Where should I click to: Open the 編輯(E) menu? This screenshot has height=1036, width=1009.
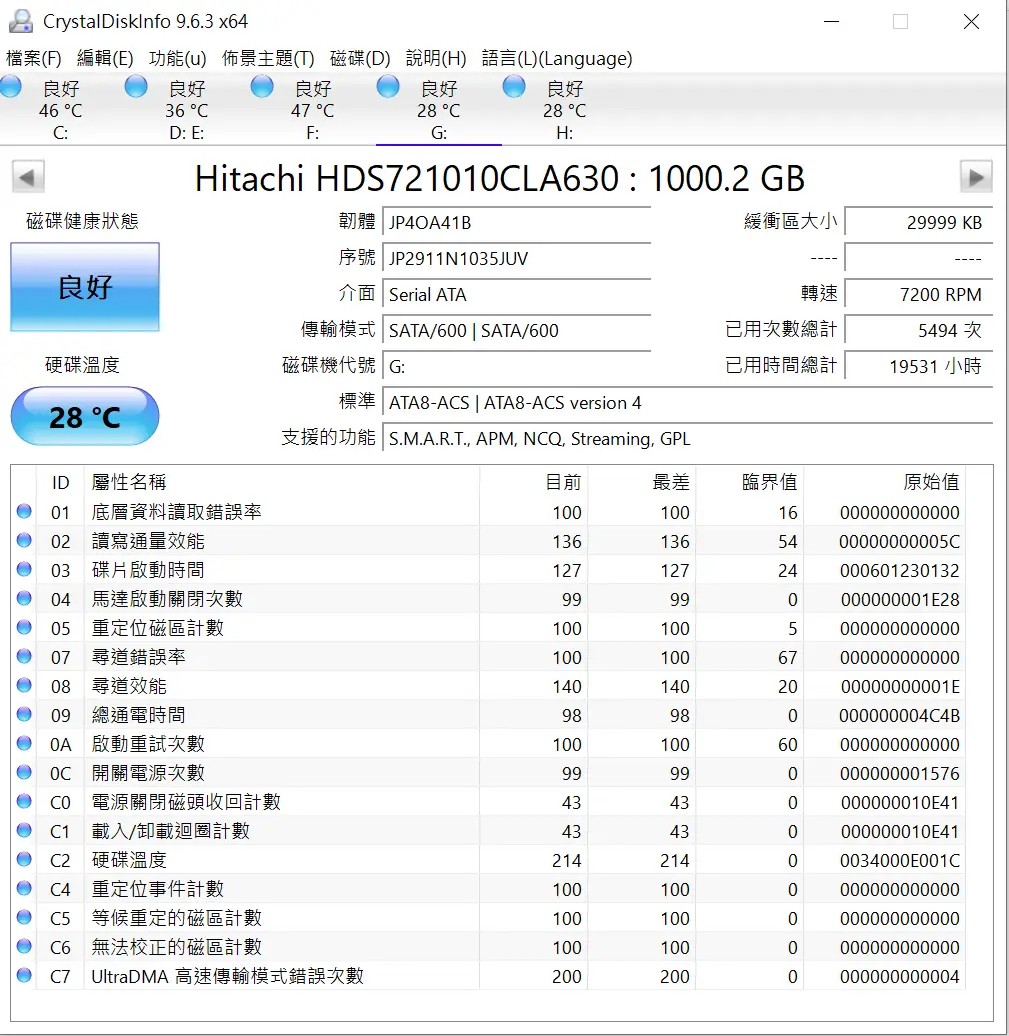[105, 59]
